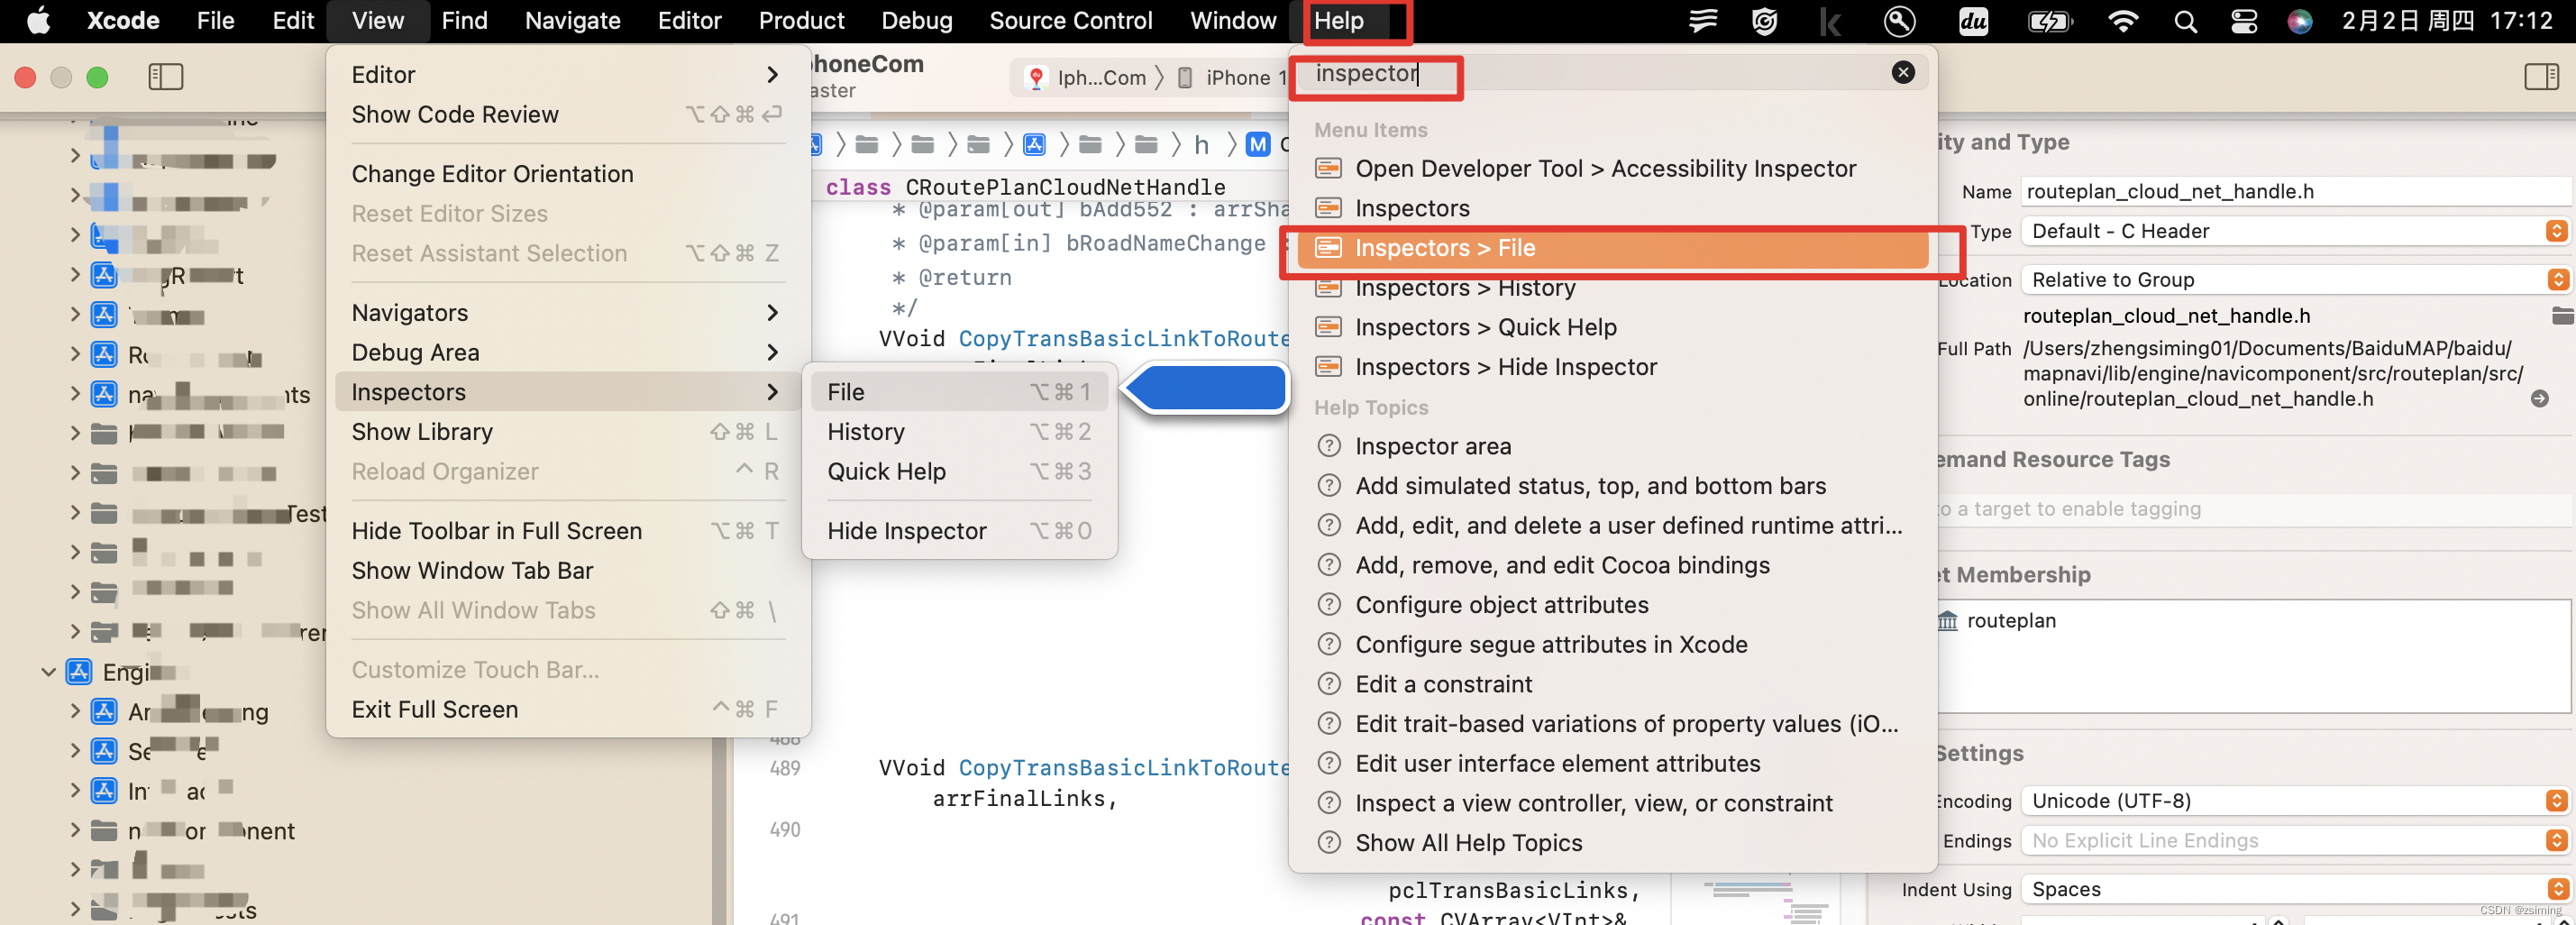Click the shield icon in menu bar
This screenshot has width=2576, height=925.
[x=1765, y=21]
